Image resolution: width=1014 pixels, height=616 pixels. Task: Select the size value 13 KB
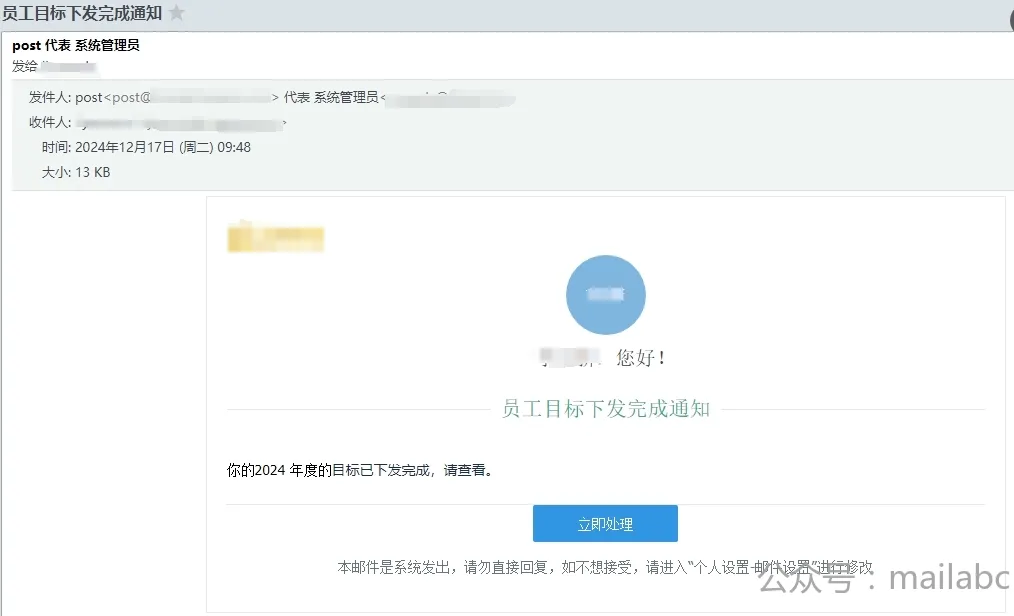pyautogui.click(x=92, y=173)
